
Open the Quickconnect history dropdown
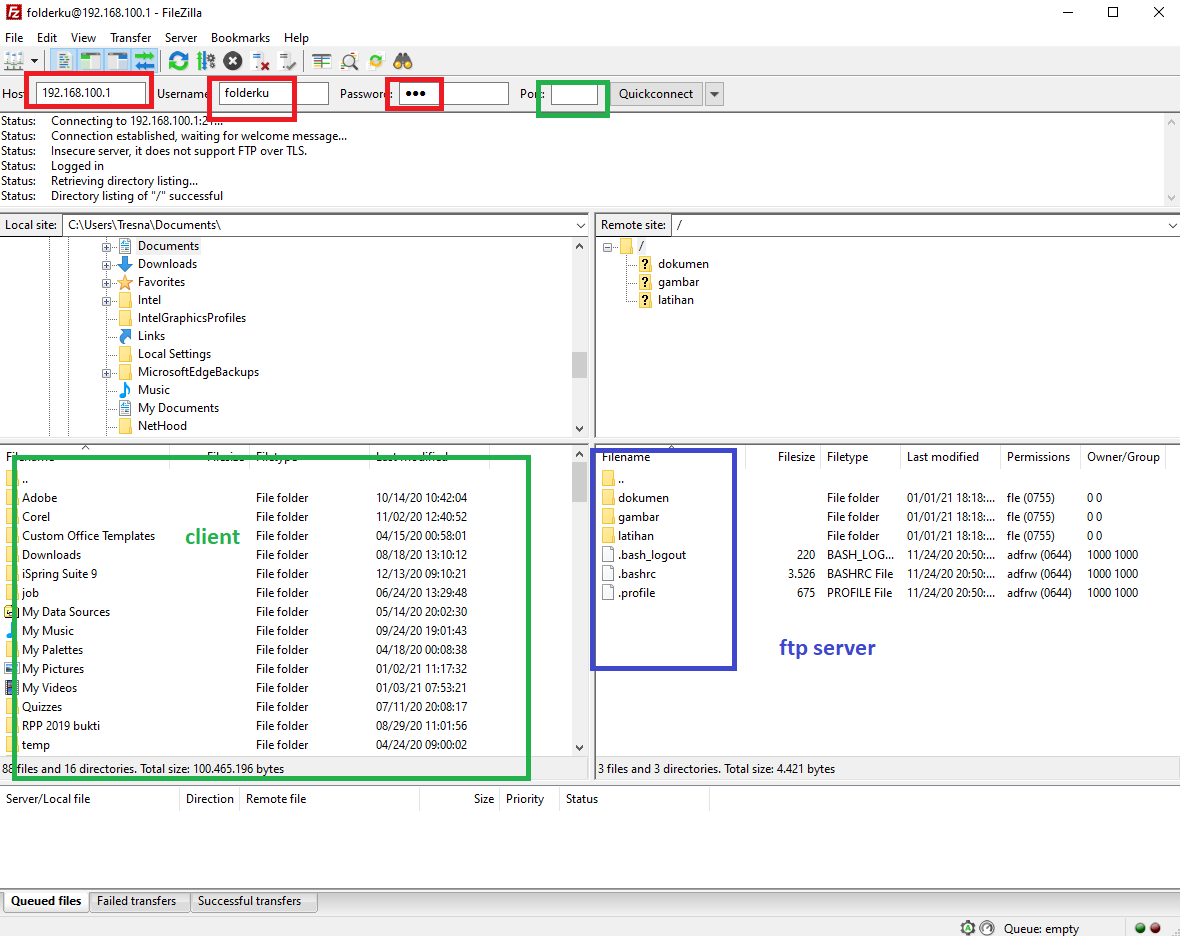(x=714, y=94)
